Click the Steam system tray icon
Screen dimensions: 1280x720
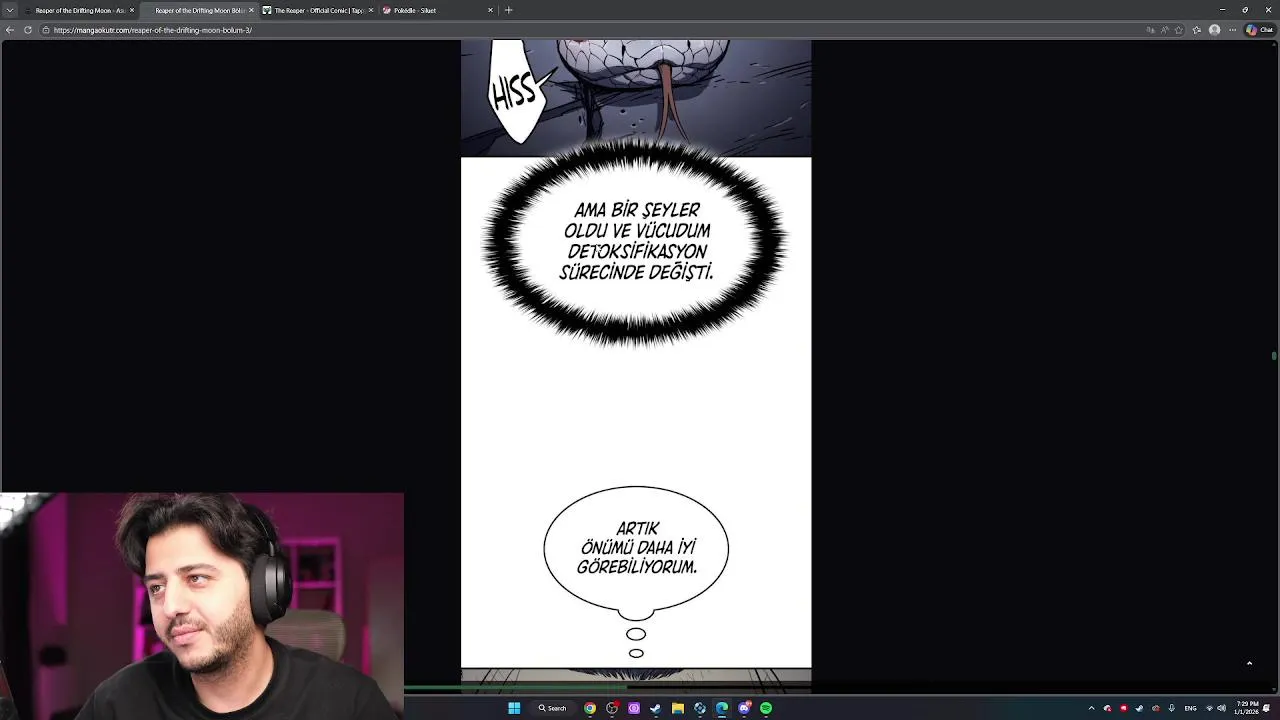point(1139,708)
